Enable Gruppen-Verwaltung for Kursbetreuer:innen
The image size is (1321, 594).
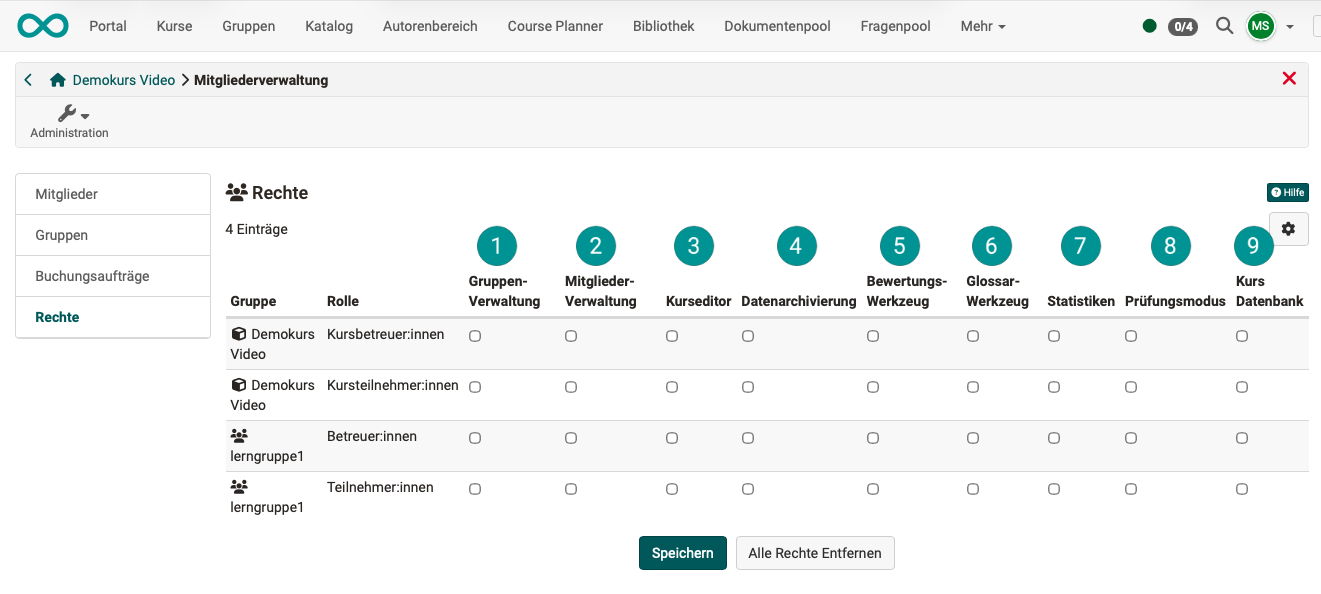(475, 336)
